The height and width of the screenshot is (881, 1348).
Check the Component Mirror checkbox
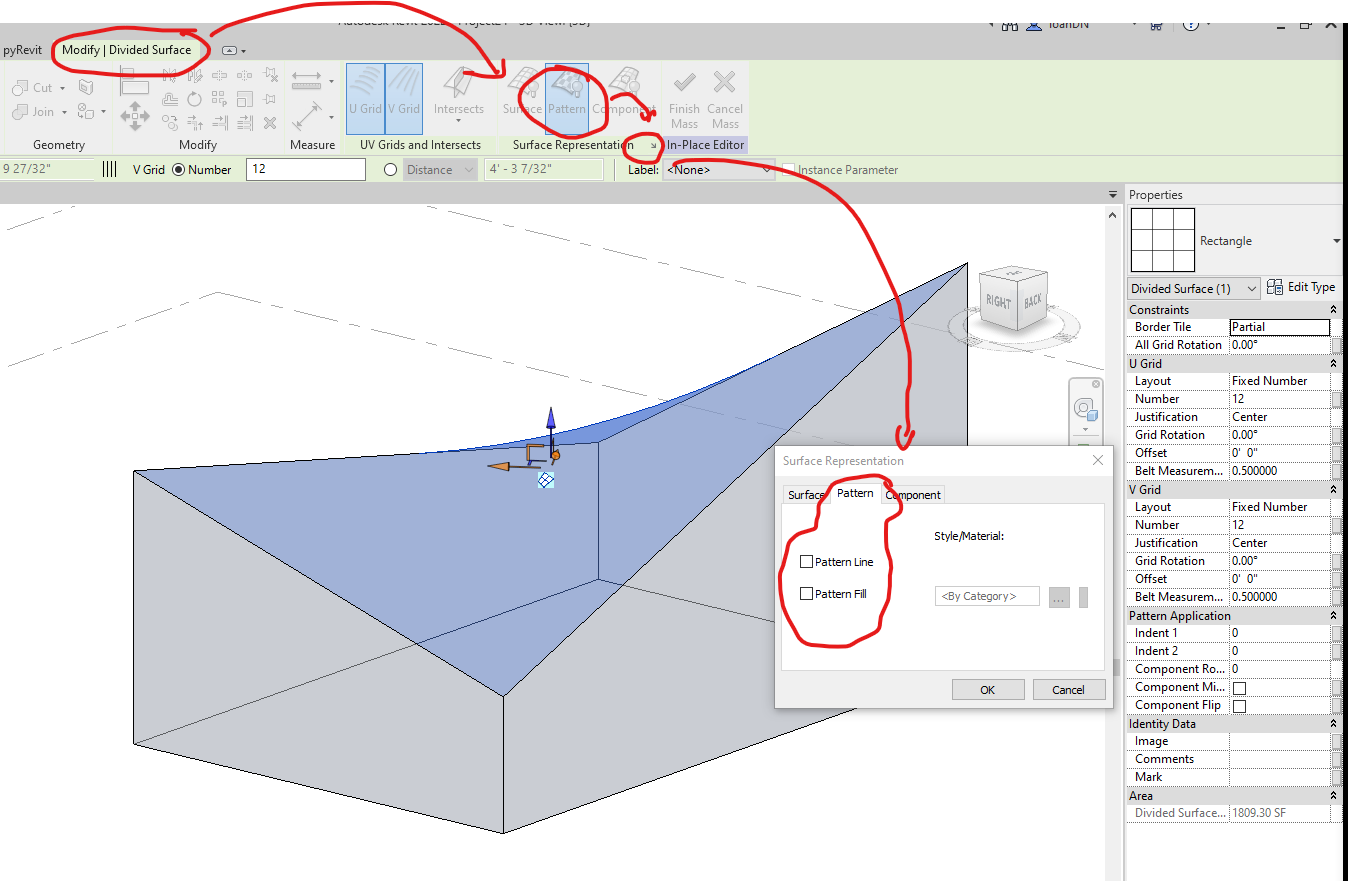point(1239,688)
